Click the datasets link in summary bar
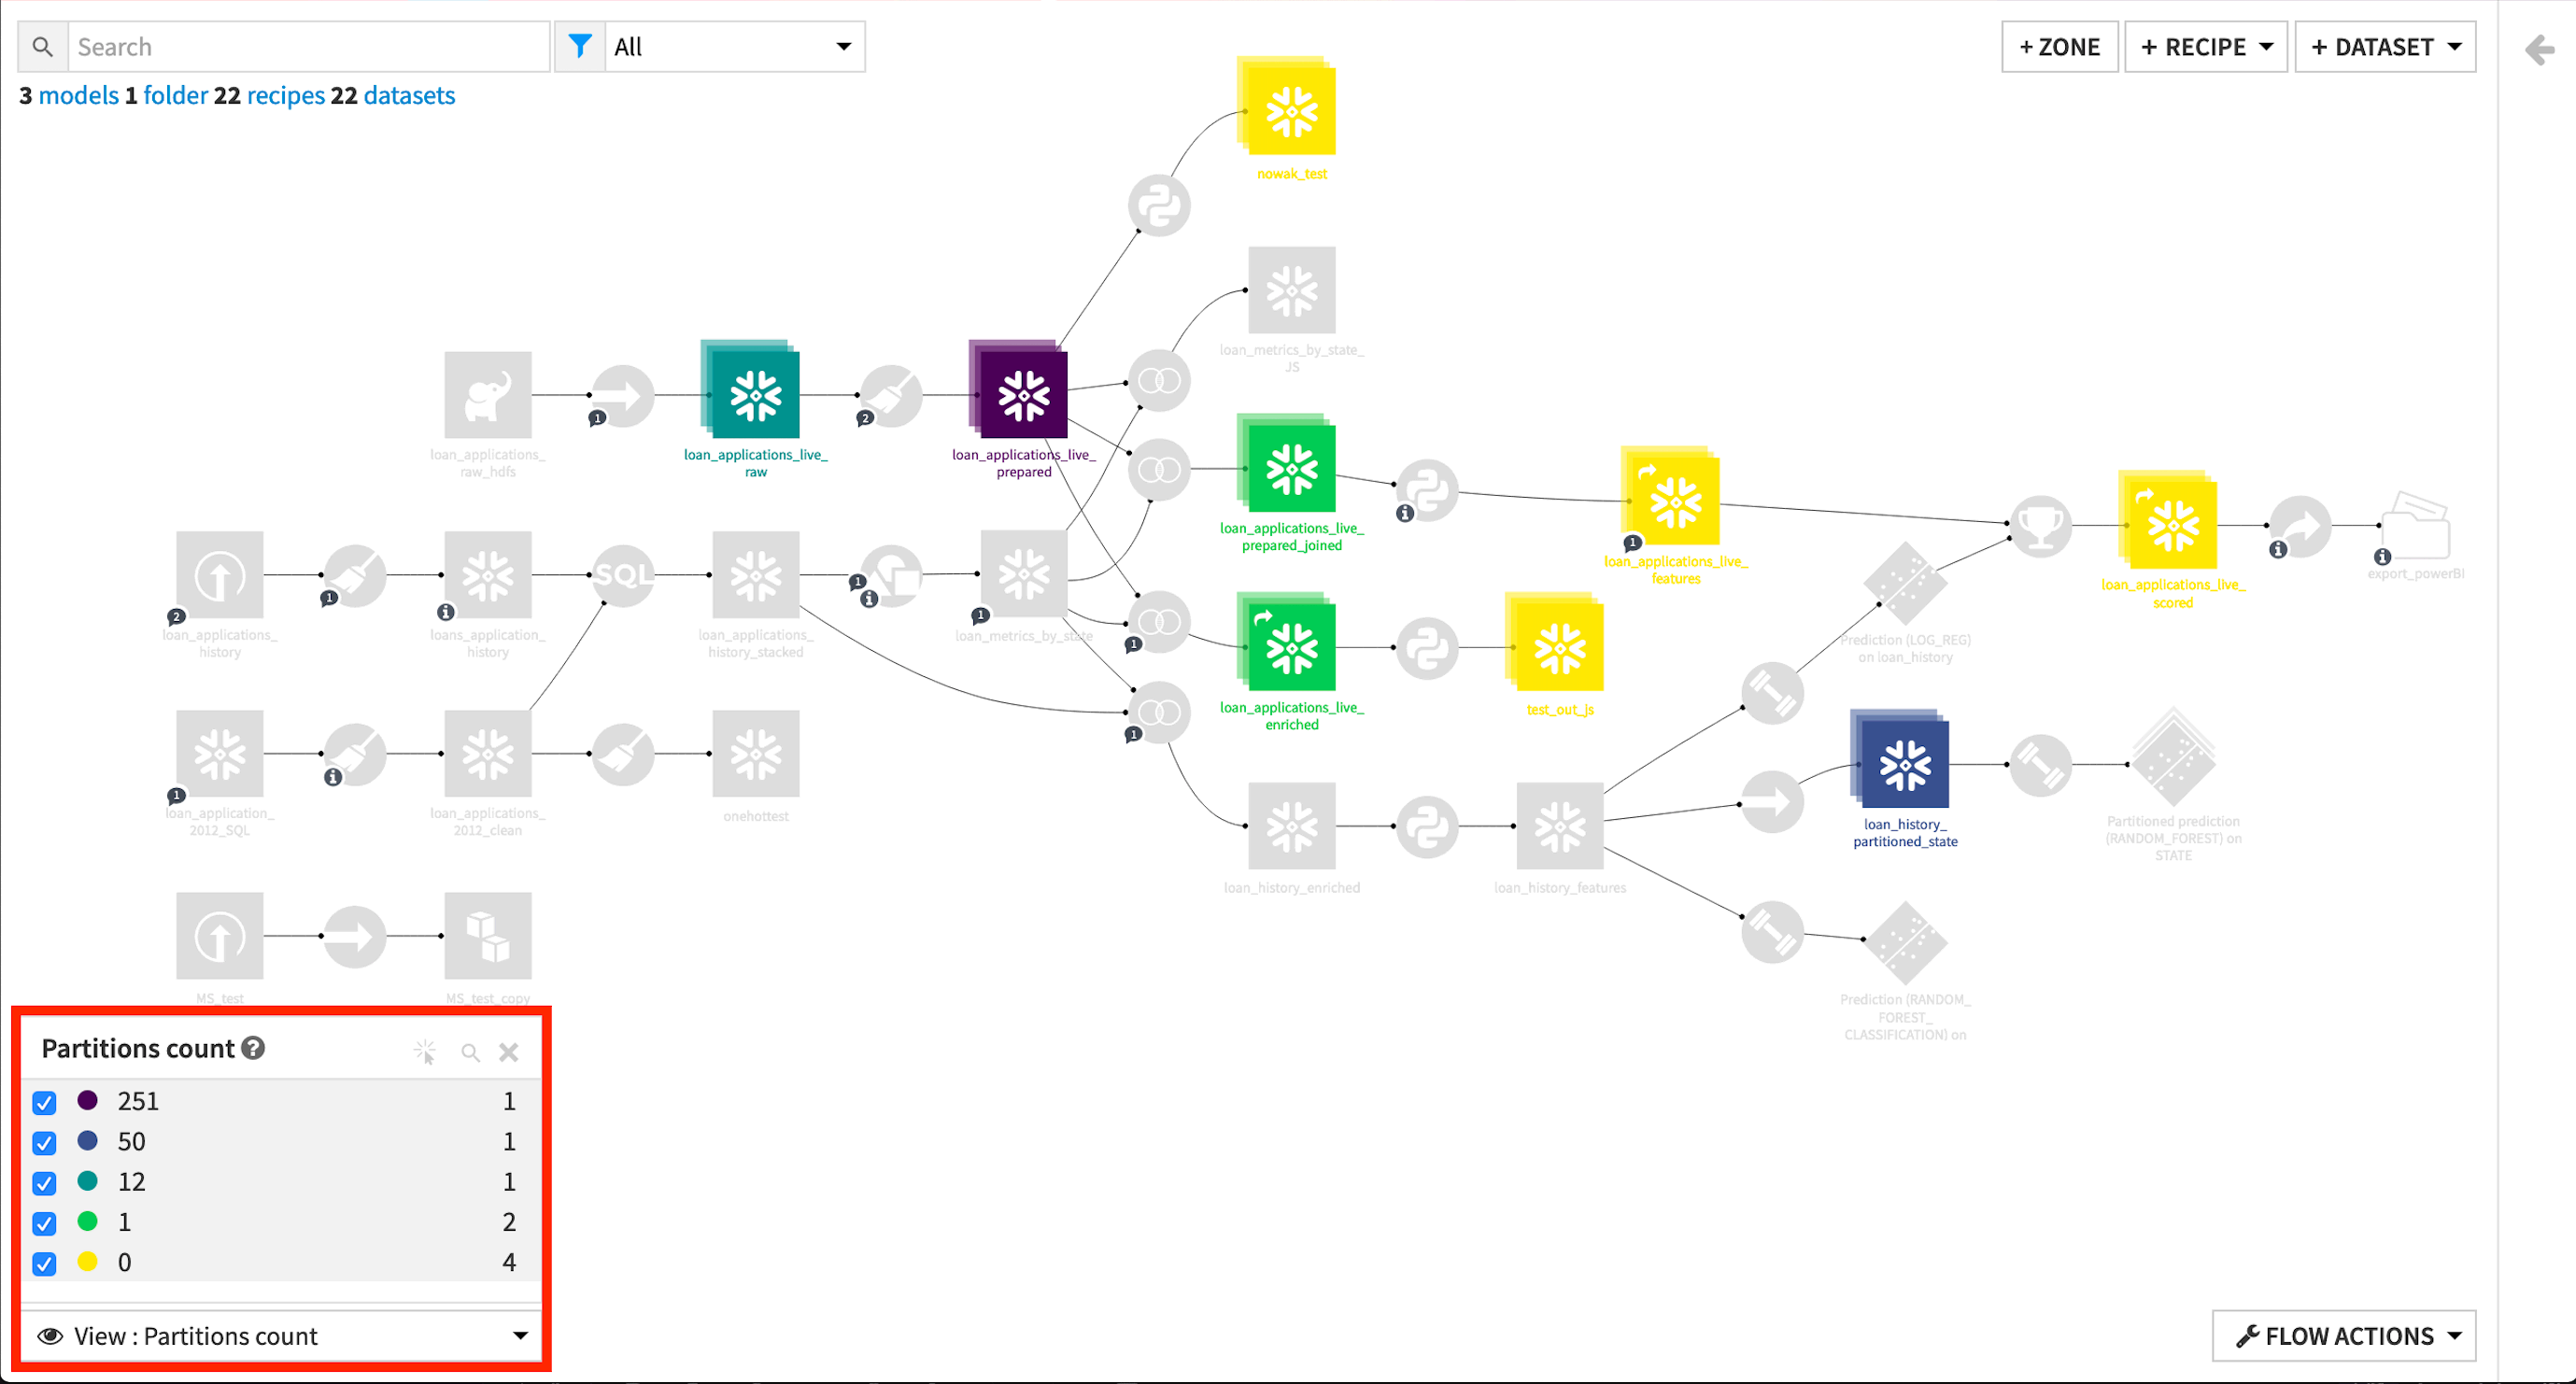The width and height of the screenshot is (2576, 1384). click(x=409, y=93)
